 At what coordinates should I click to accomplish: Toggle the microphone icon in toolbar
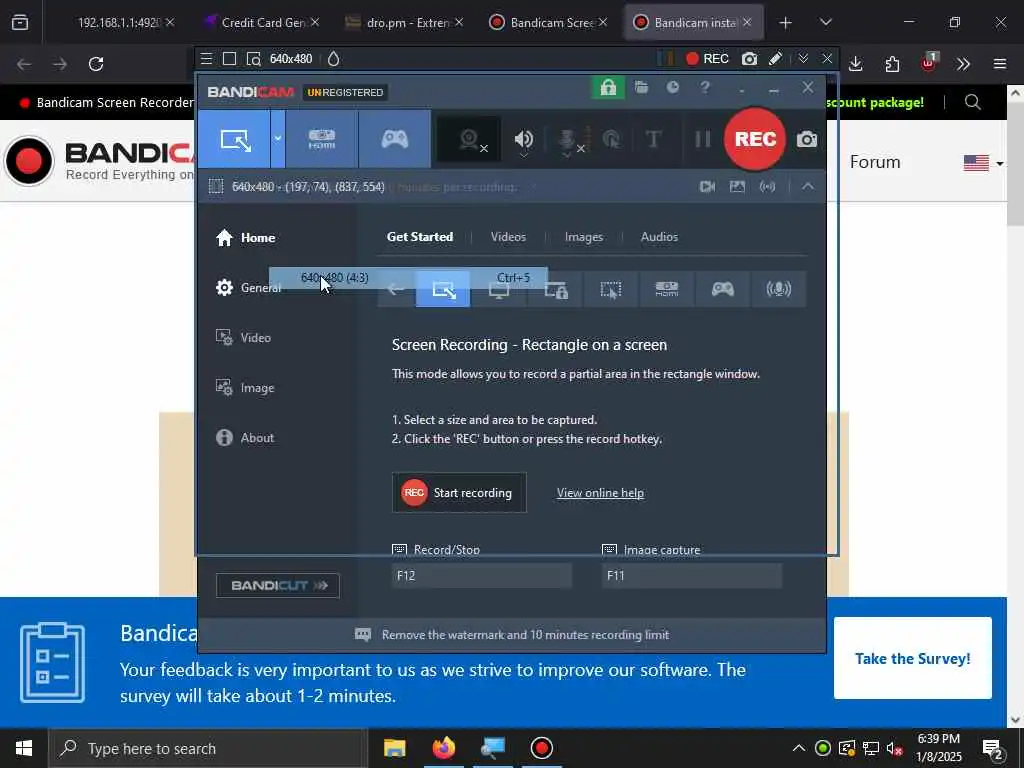(567, 140)
